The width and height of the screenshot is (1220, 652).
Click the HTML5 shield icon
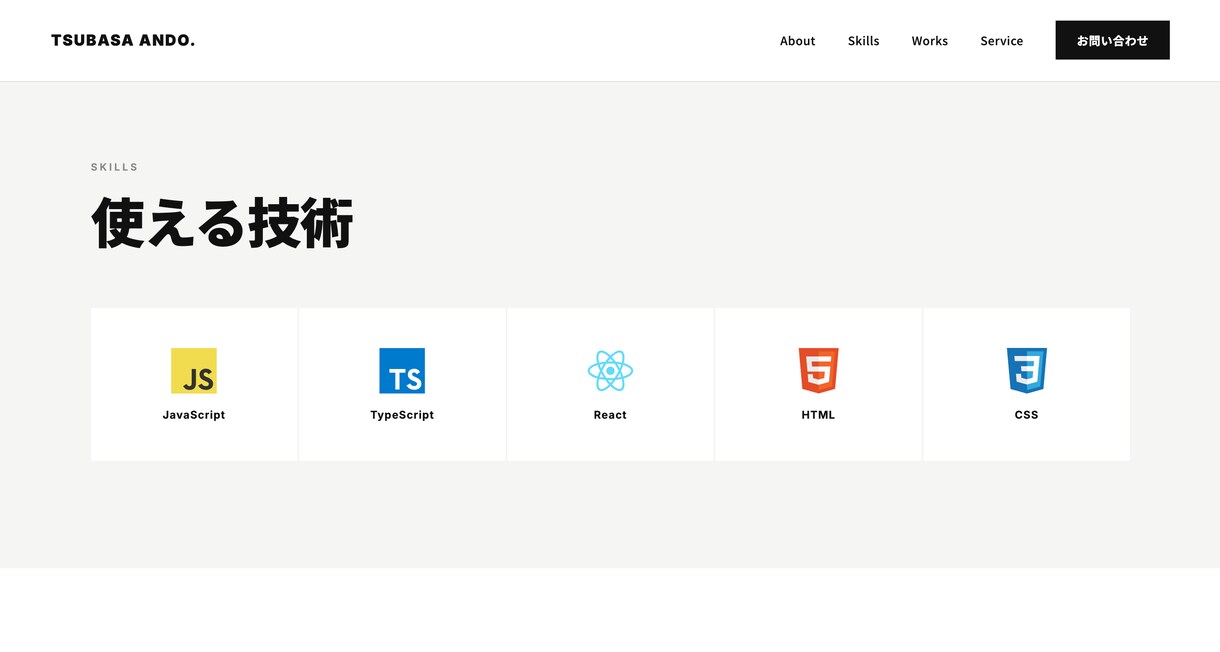[x=818, y=371]
